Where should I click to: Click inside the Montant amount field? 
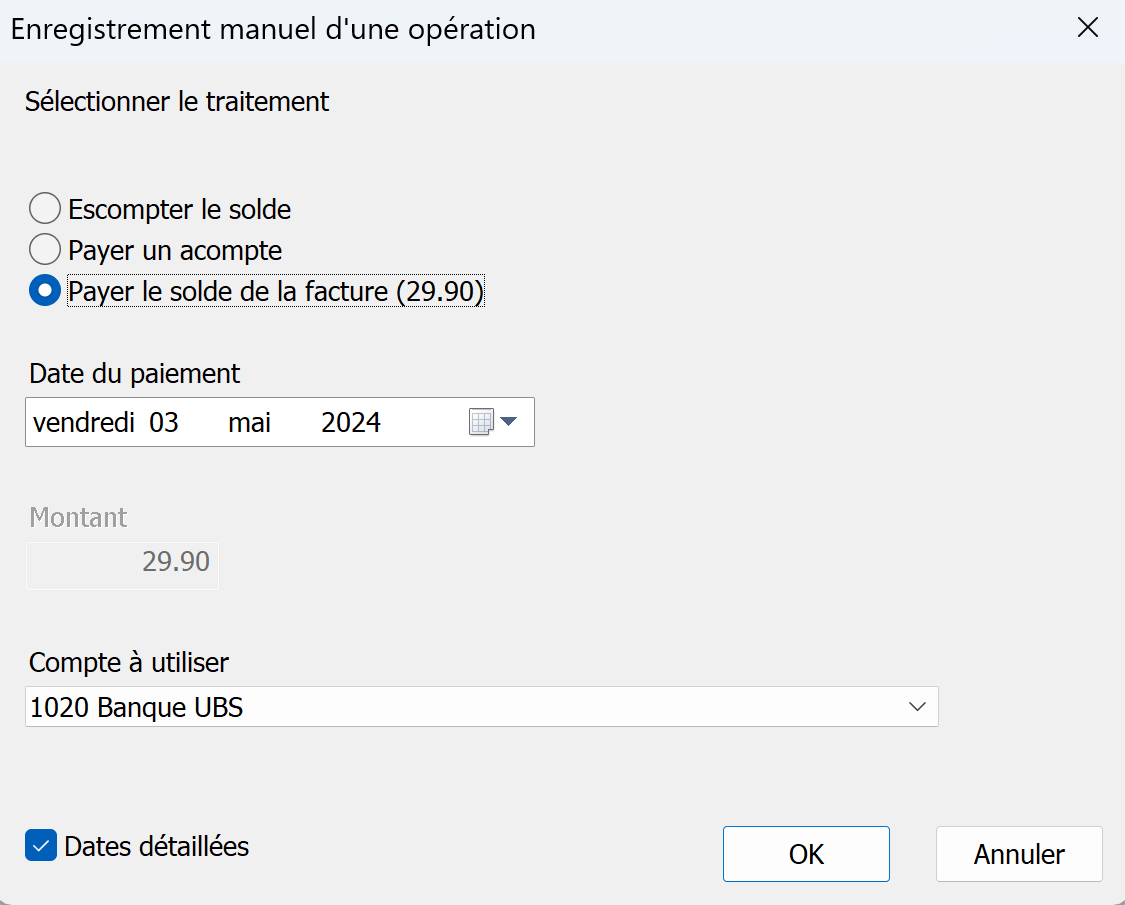tap(122, 565)
